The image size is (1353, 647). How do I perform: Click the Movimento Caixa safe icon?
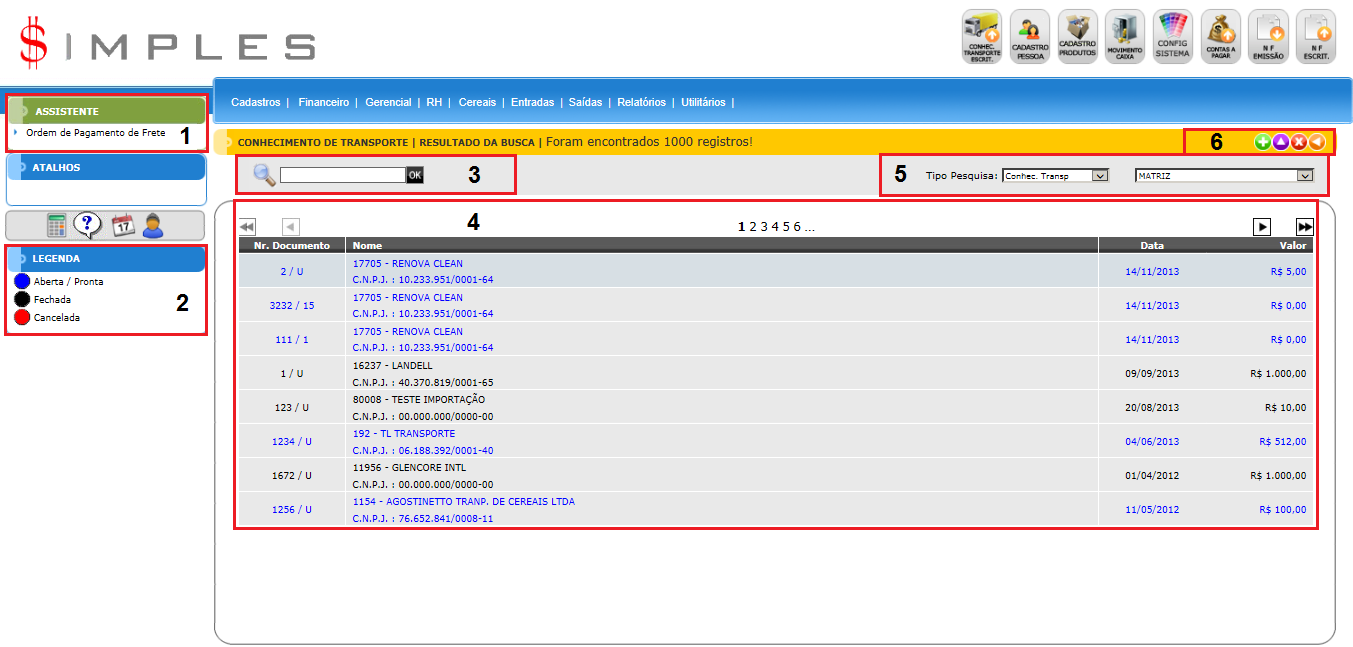pyautogui.click(x=1125, y=37)
